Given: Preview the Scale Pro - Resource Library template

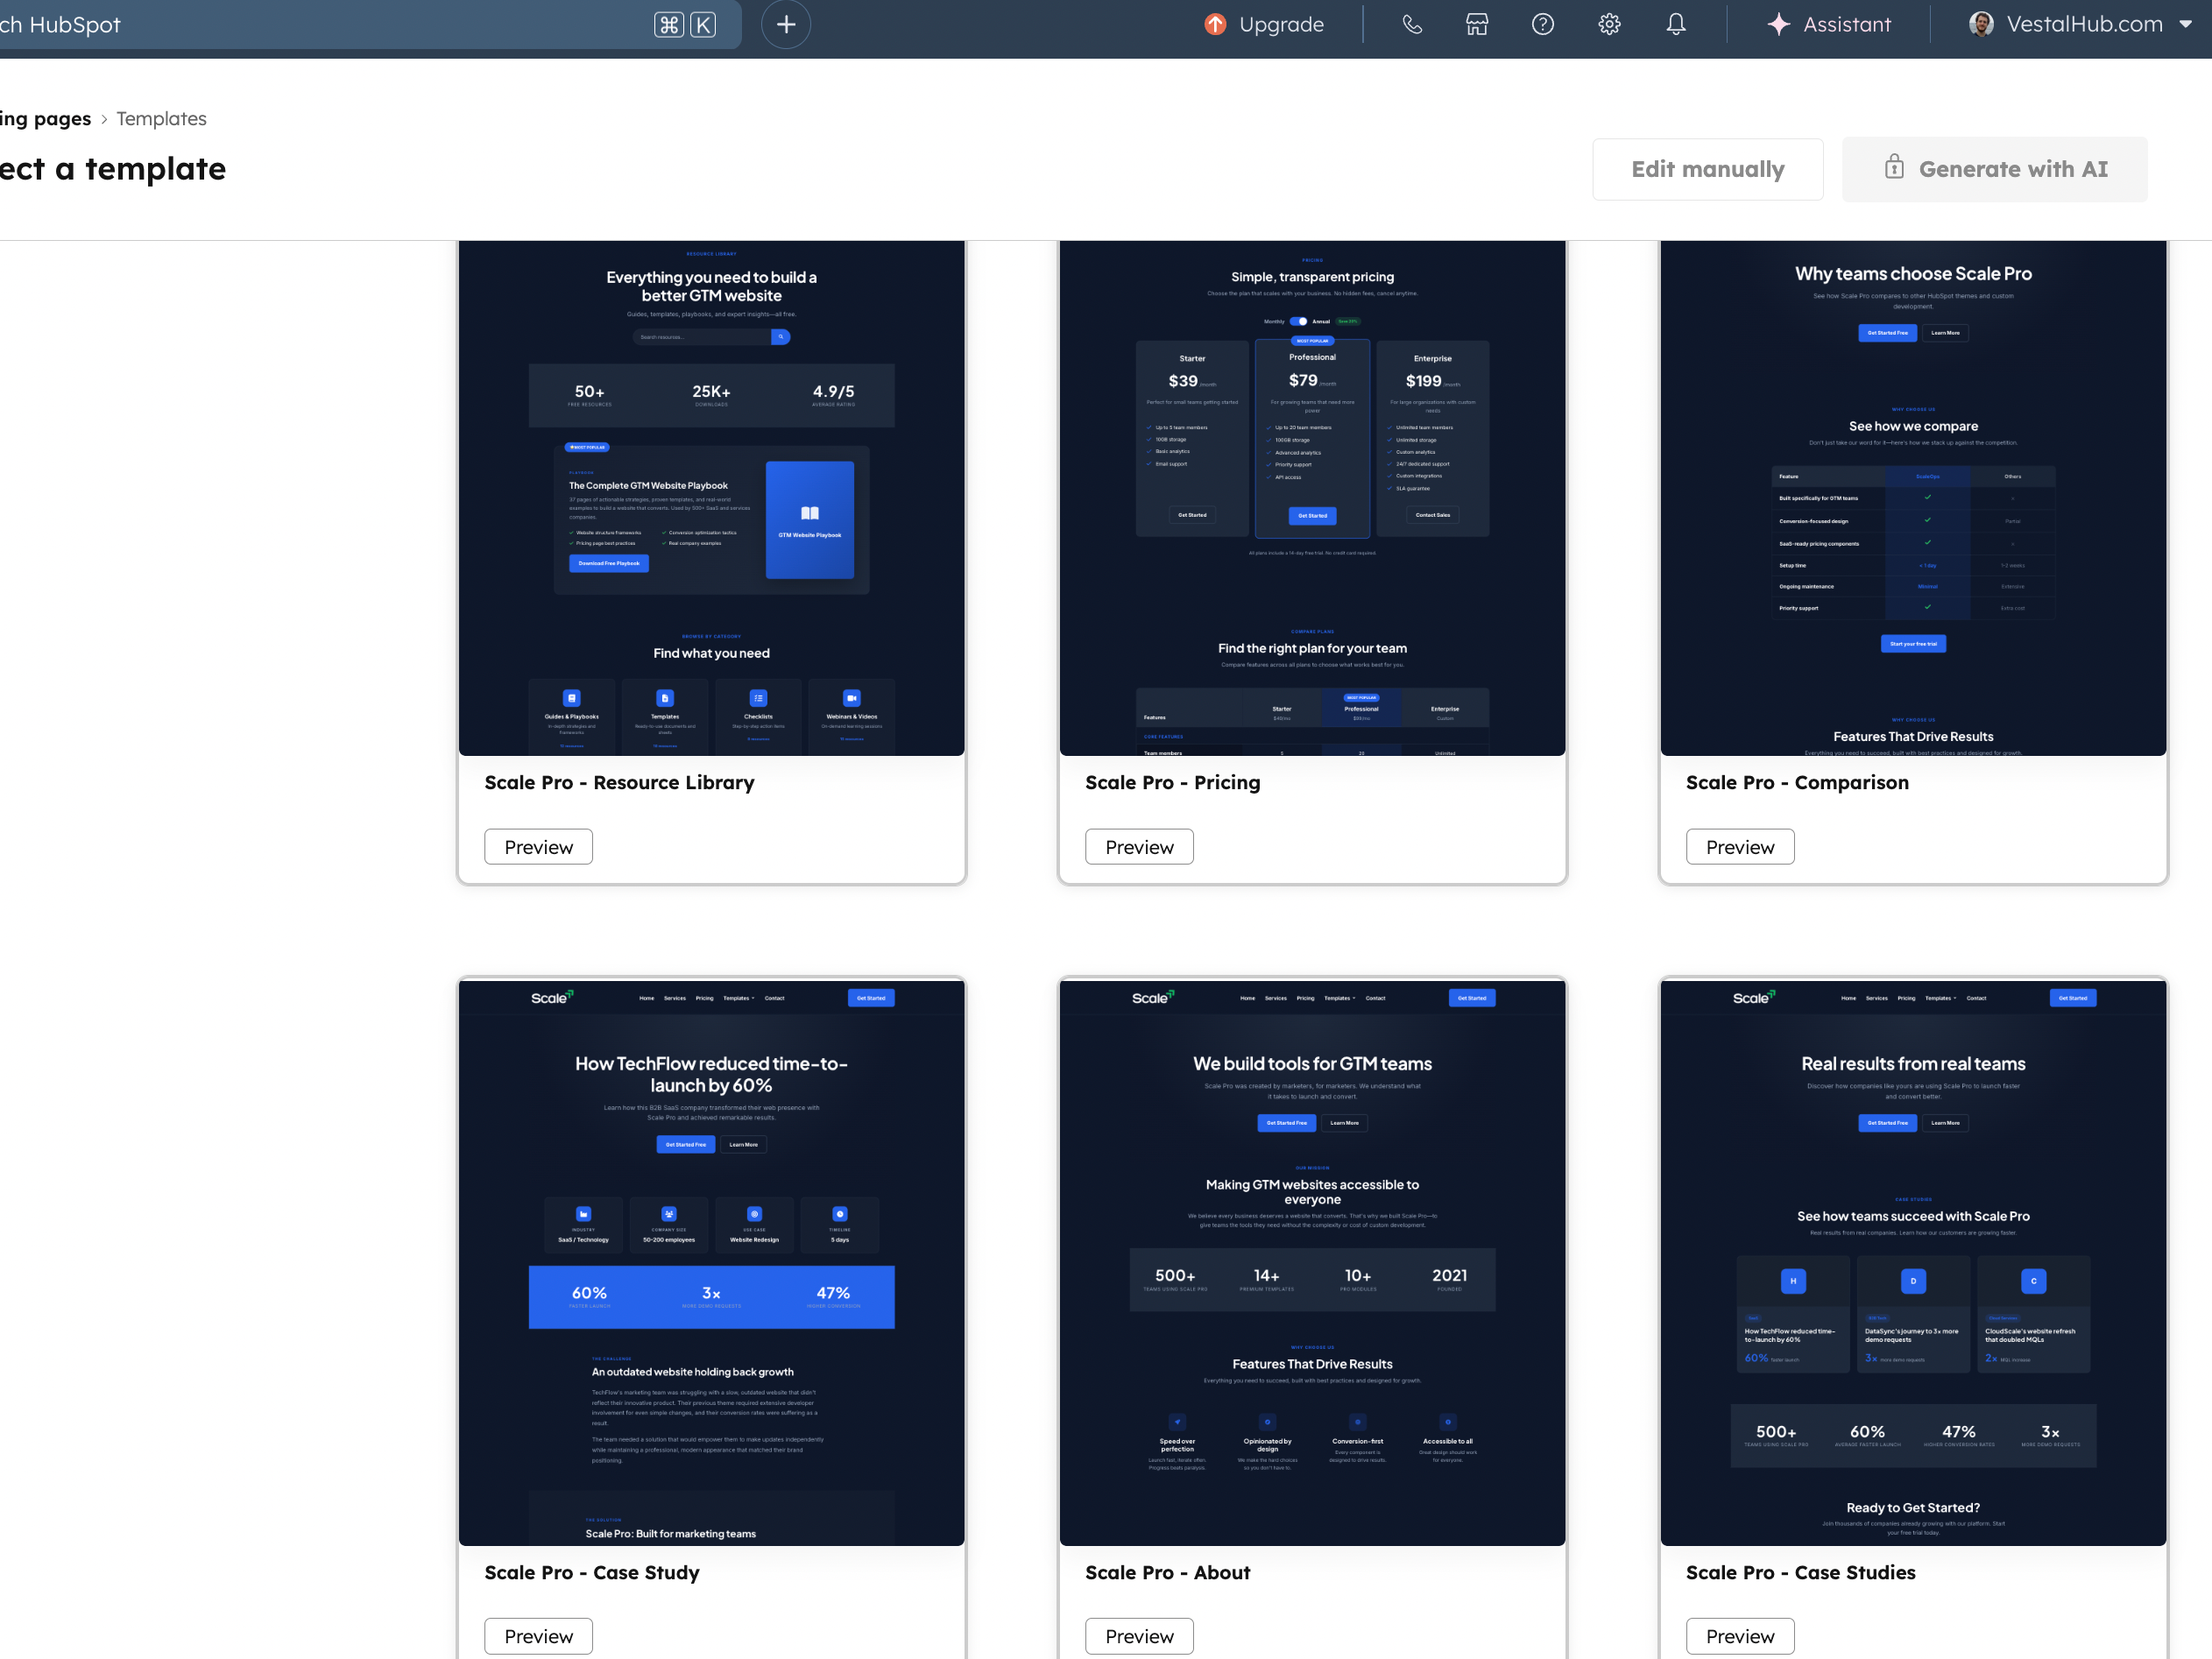Looking at the screenshot, I should click(x=538, y=846).
